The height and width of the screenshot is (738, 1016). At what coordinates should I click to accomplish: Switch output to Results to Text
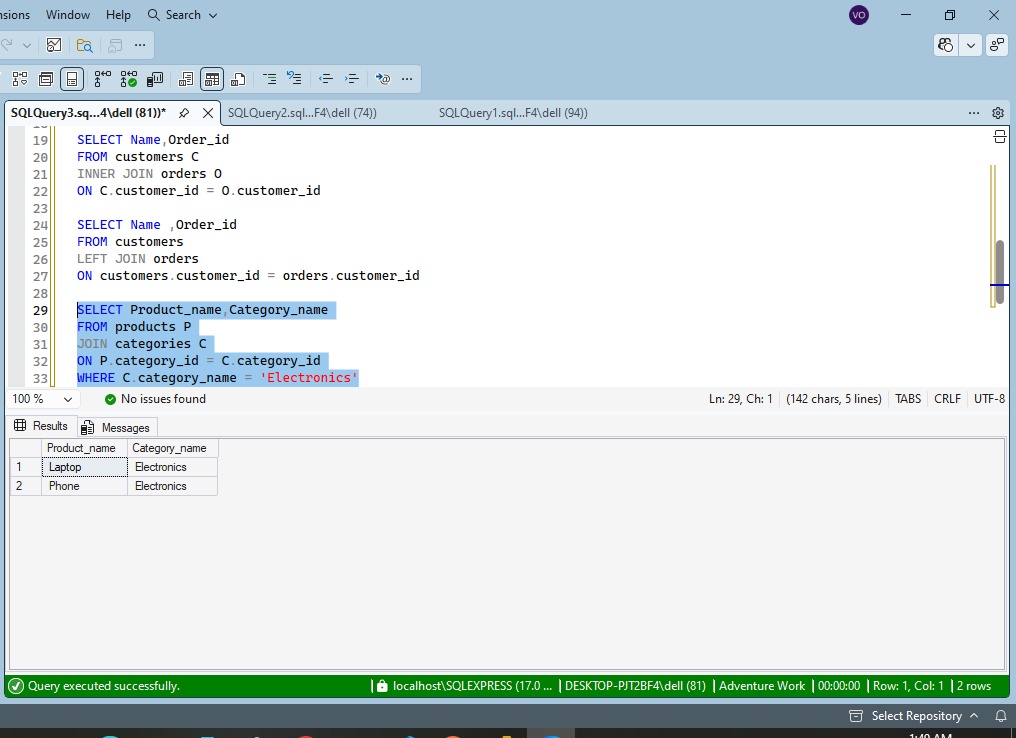186,79
